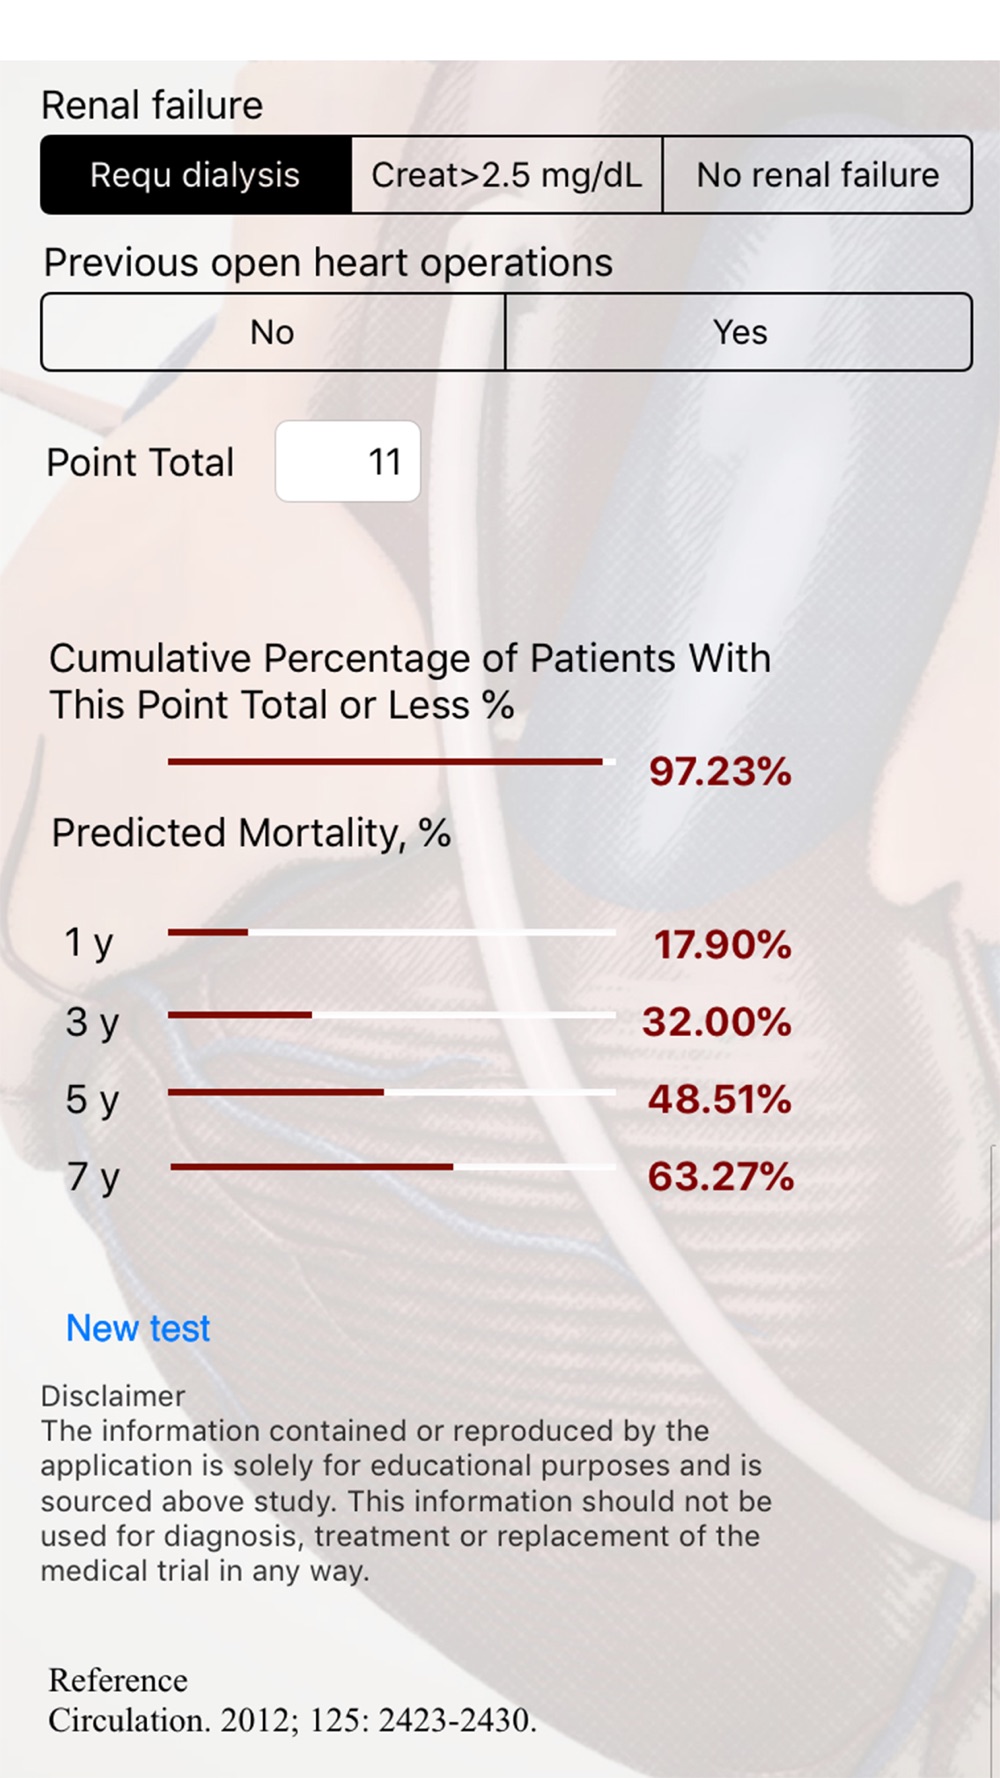This screenshot has height=1778, width=1000.
Task: Click the 3 y mortality bar
Action: pos(390,1014)
